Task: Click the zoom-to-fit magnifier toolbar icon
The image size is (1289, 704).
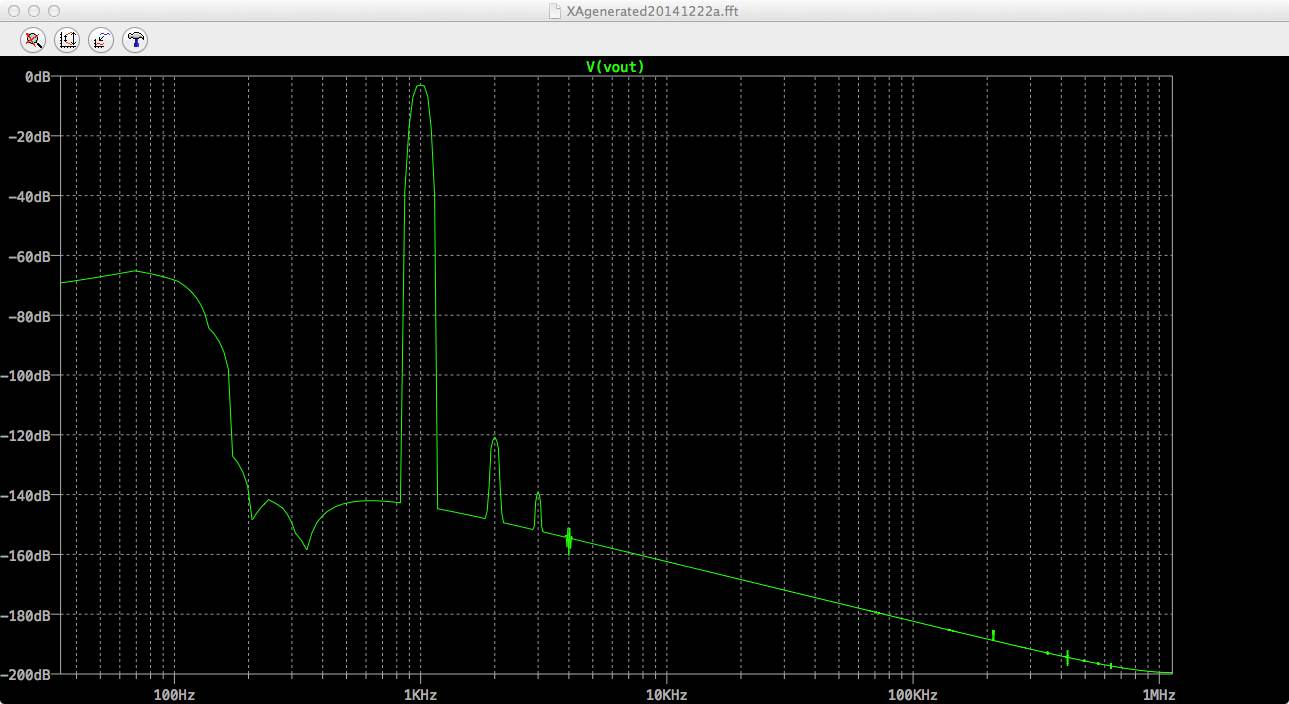Action: click(34, 40)
